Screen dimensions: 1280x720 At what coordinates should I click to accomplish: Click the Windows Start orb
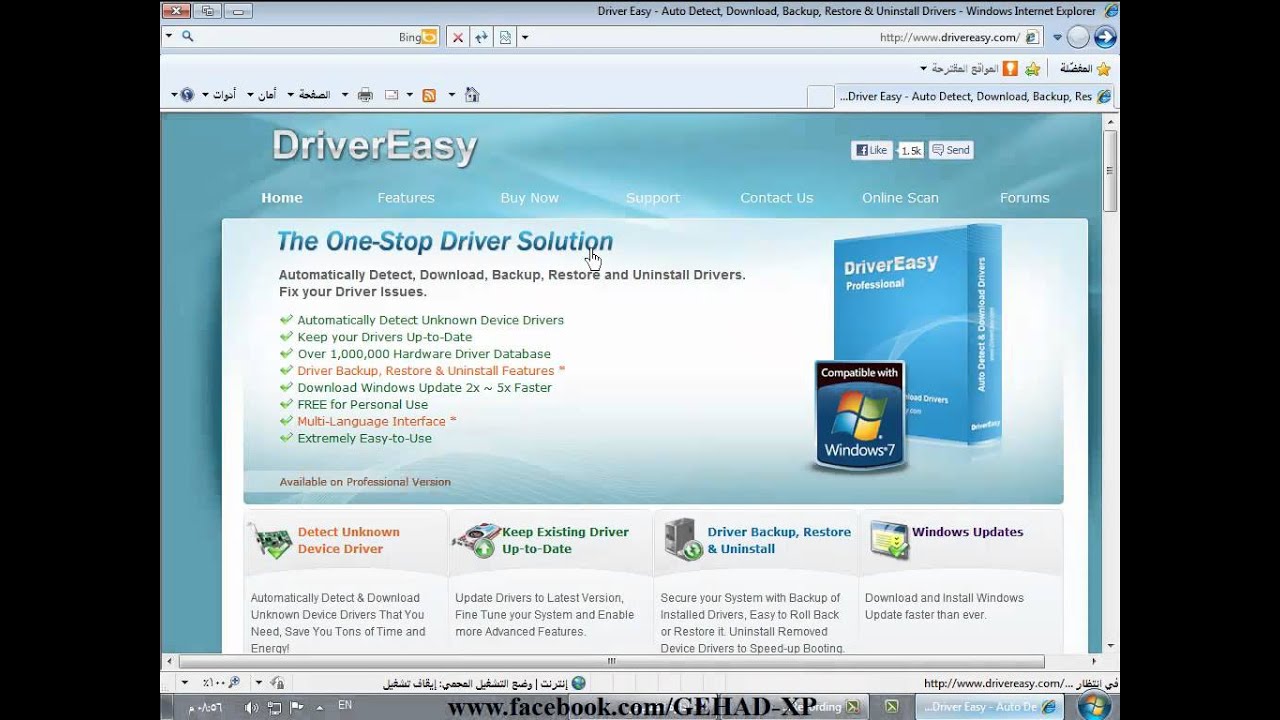[1097, 706]
